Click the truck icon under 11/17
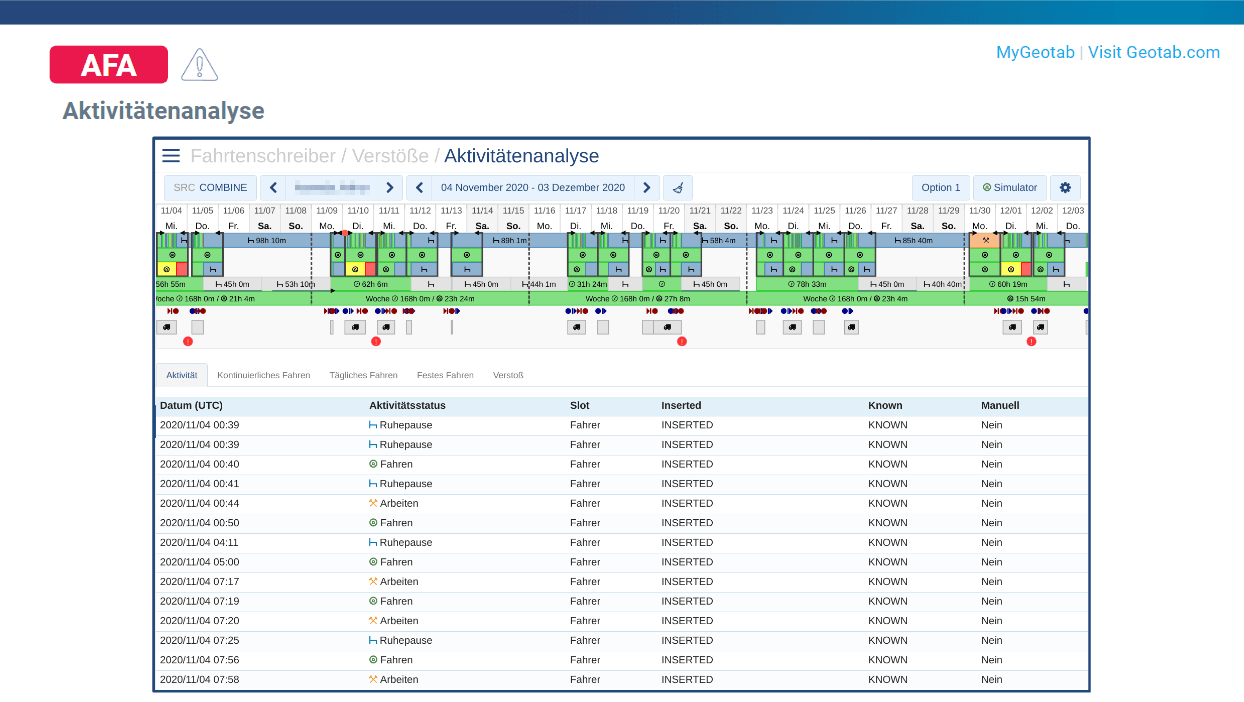 pyautogui.click(x=576, y=327)
